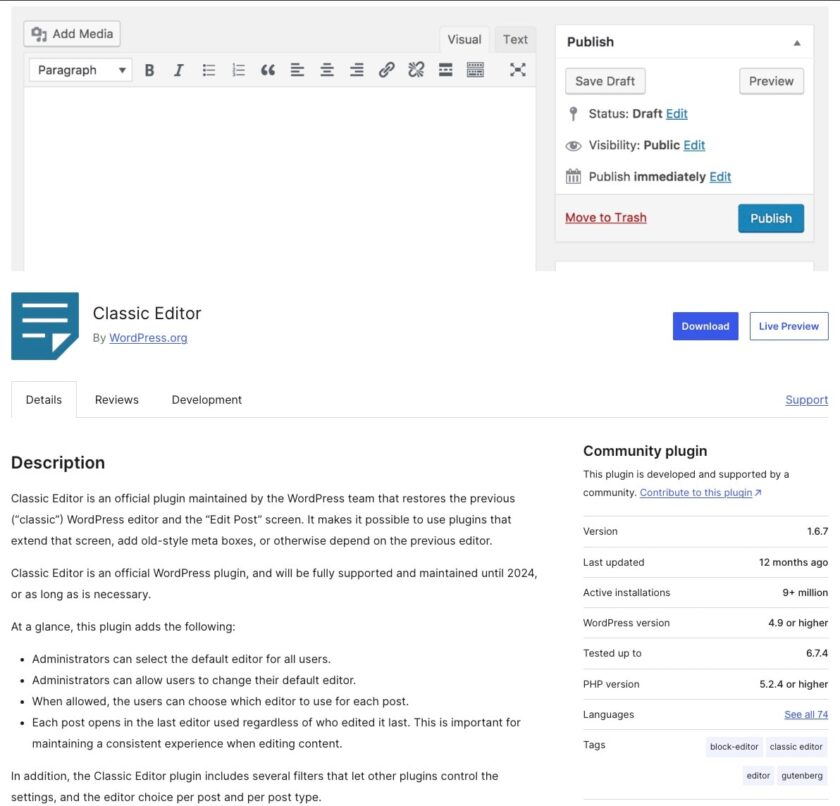Open the Reviews tab
Viewport: 840px width, 806px height.
(x=117, y=399)
